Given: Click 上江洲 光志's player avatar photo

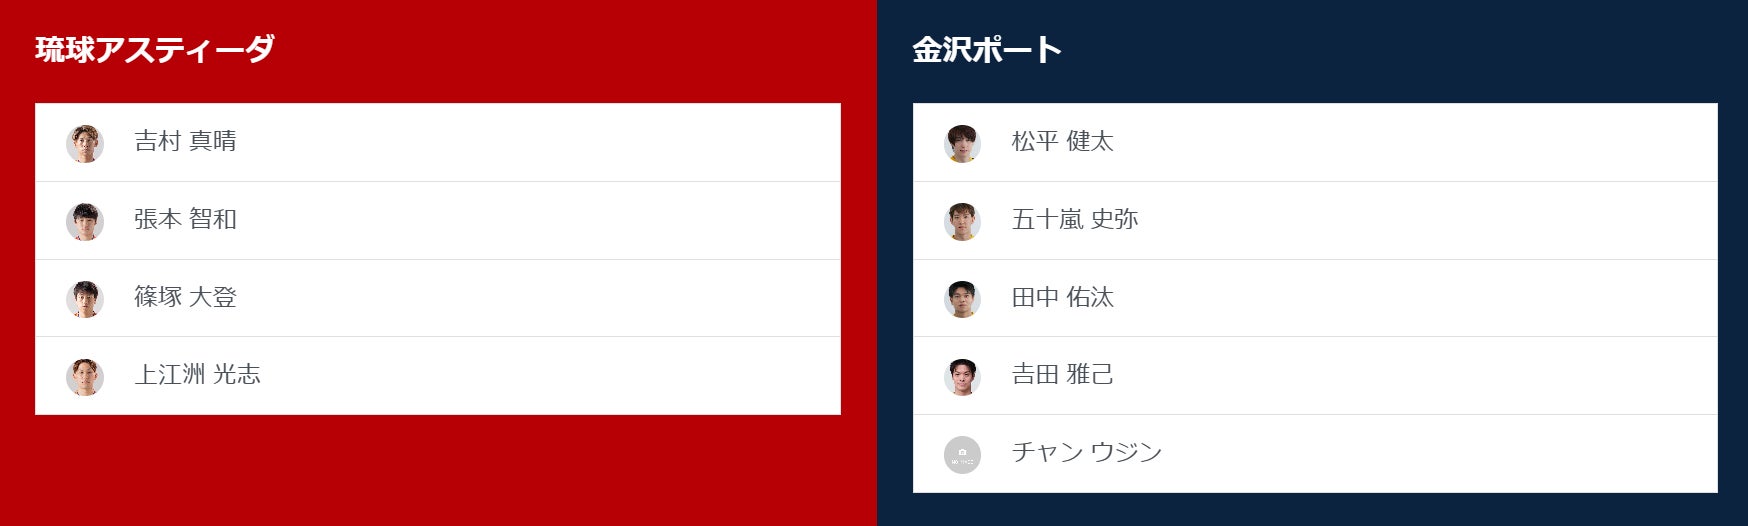Looking at the screenshot, I should point(85,377).
